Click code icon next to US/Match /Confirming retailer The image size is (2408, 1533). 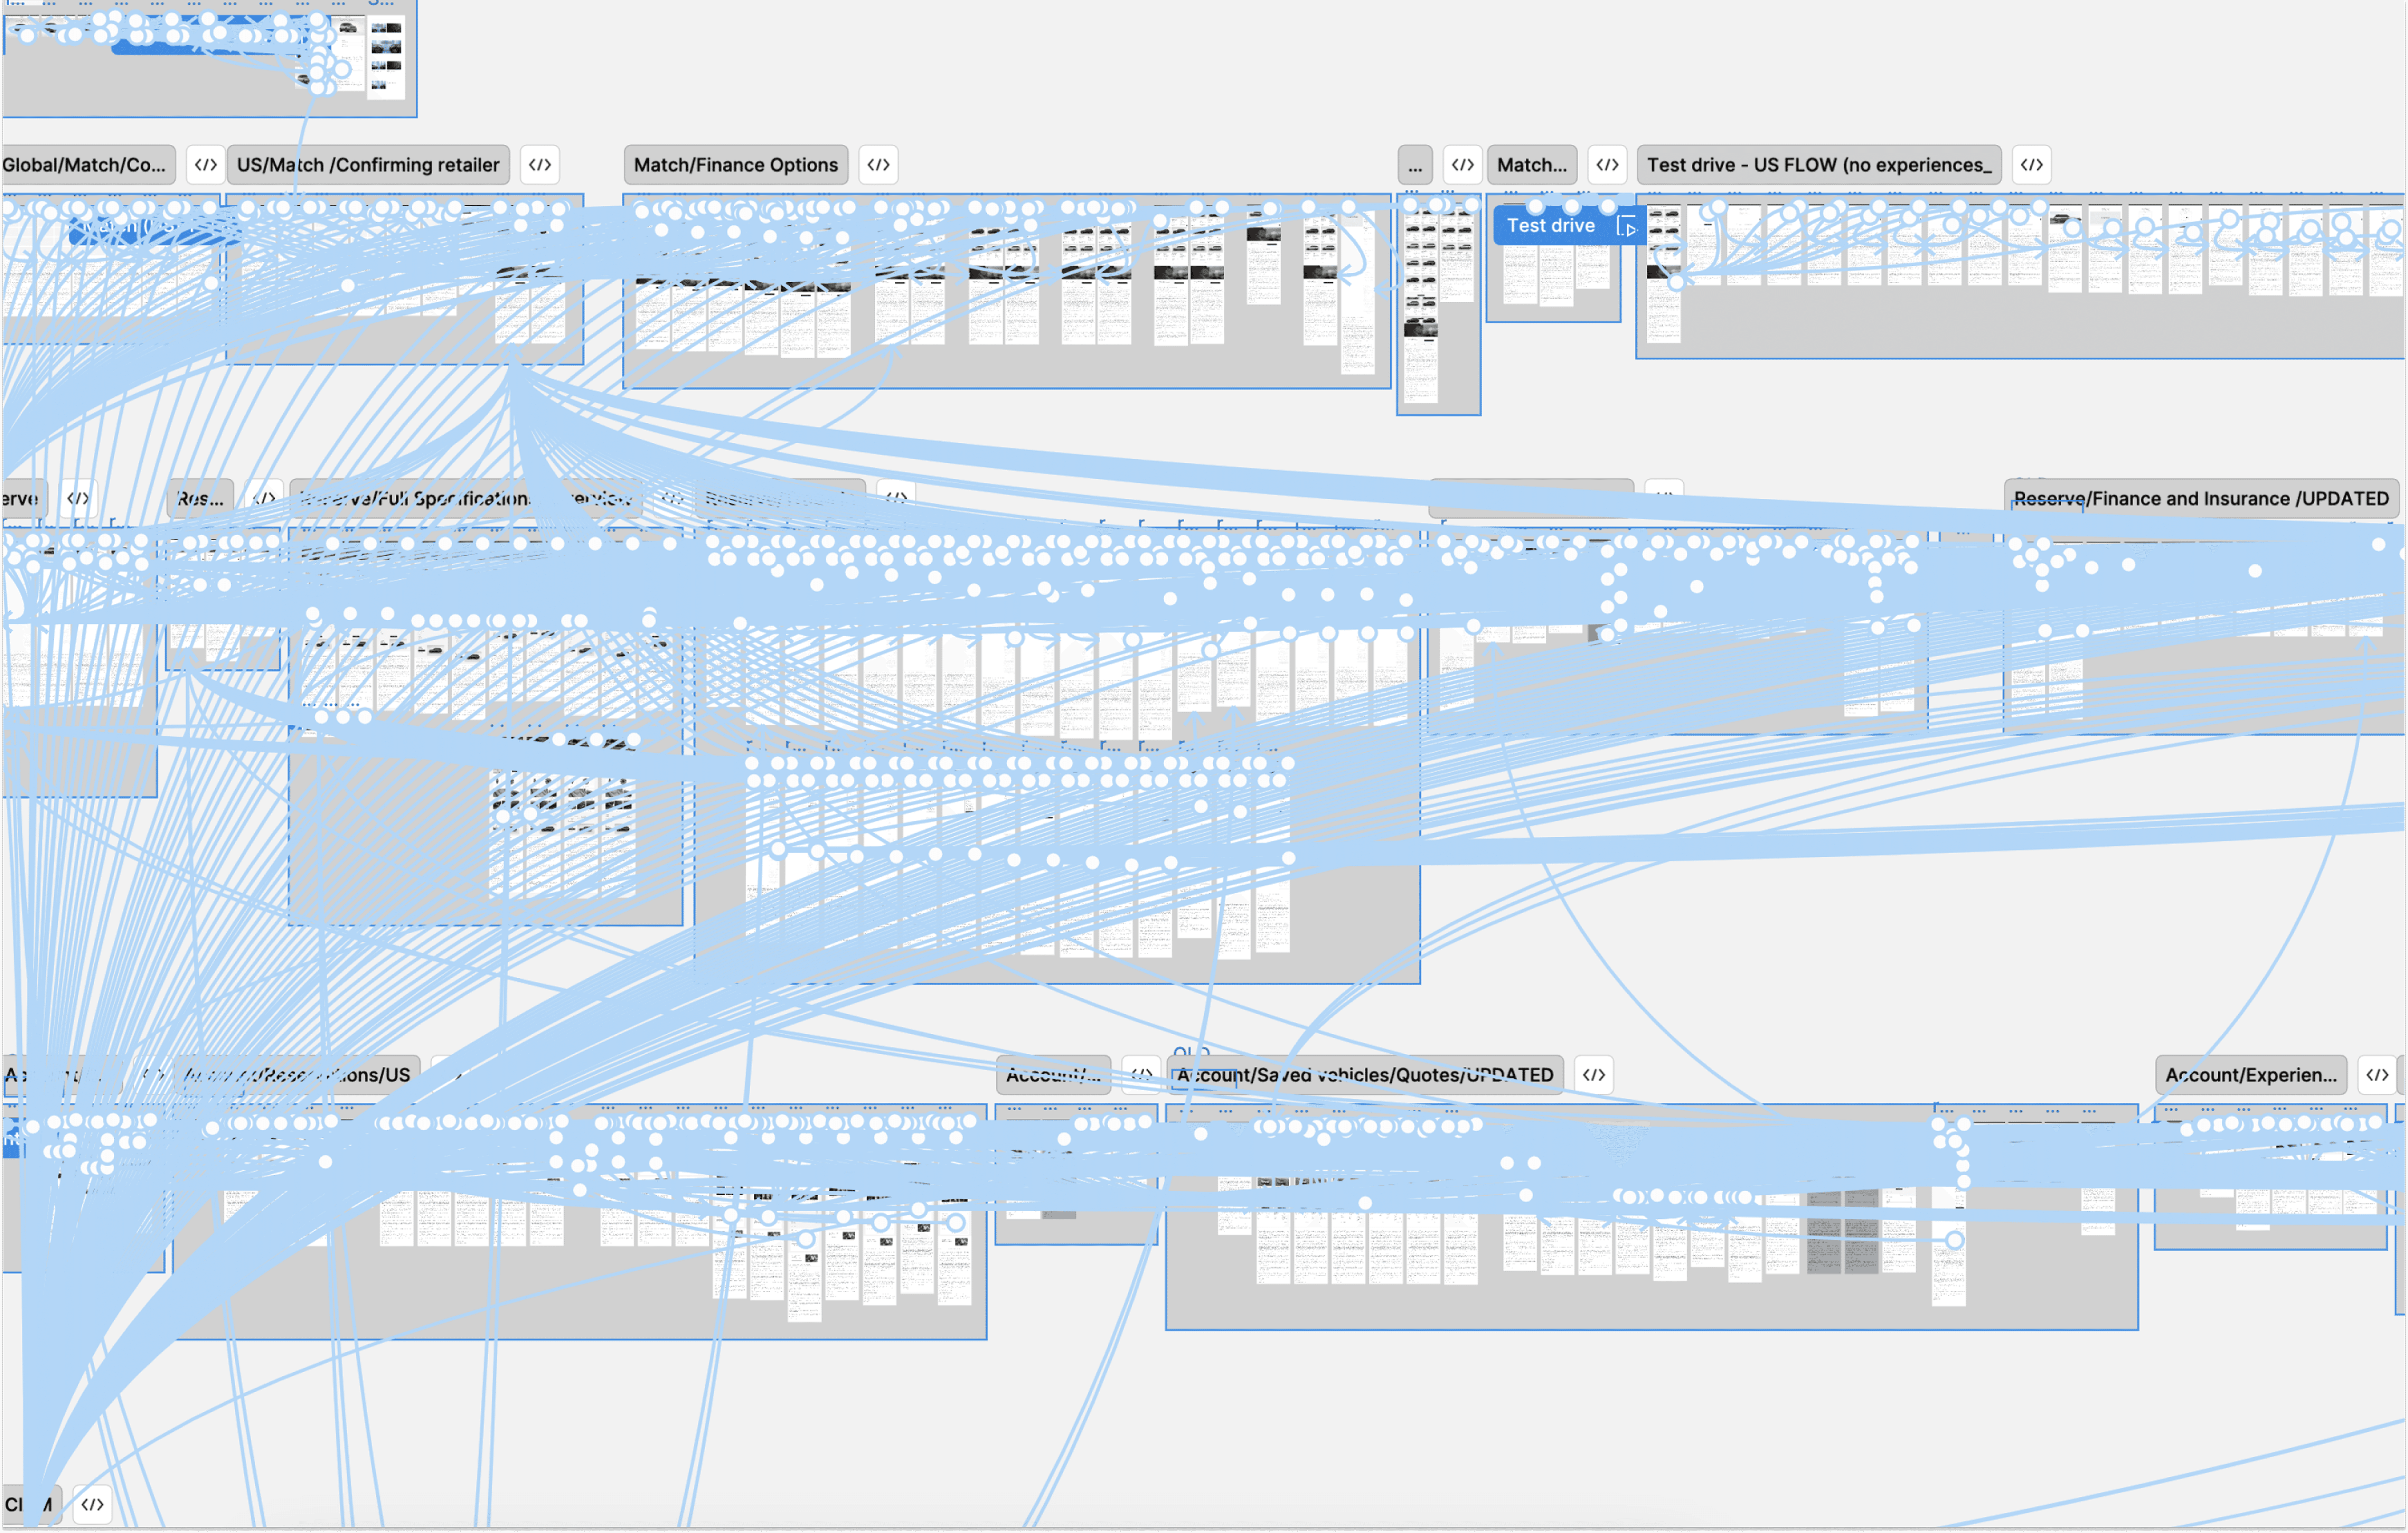pyautogui.click(x=540, y=165)
